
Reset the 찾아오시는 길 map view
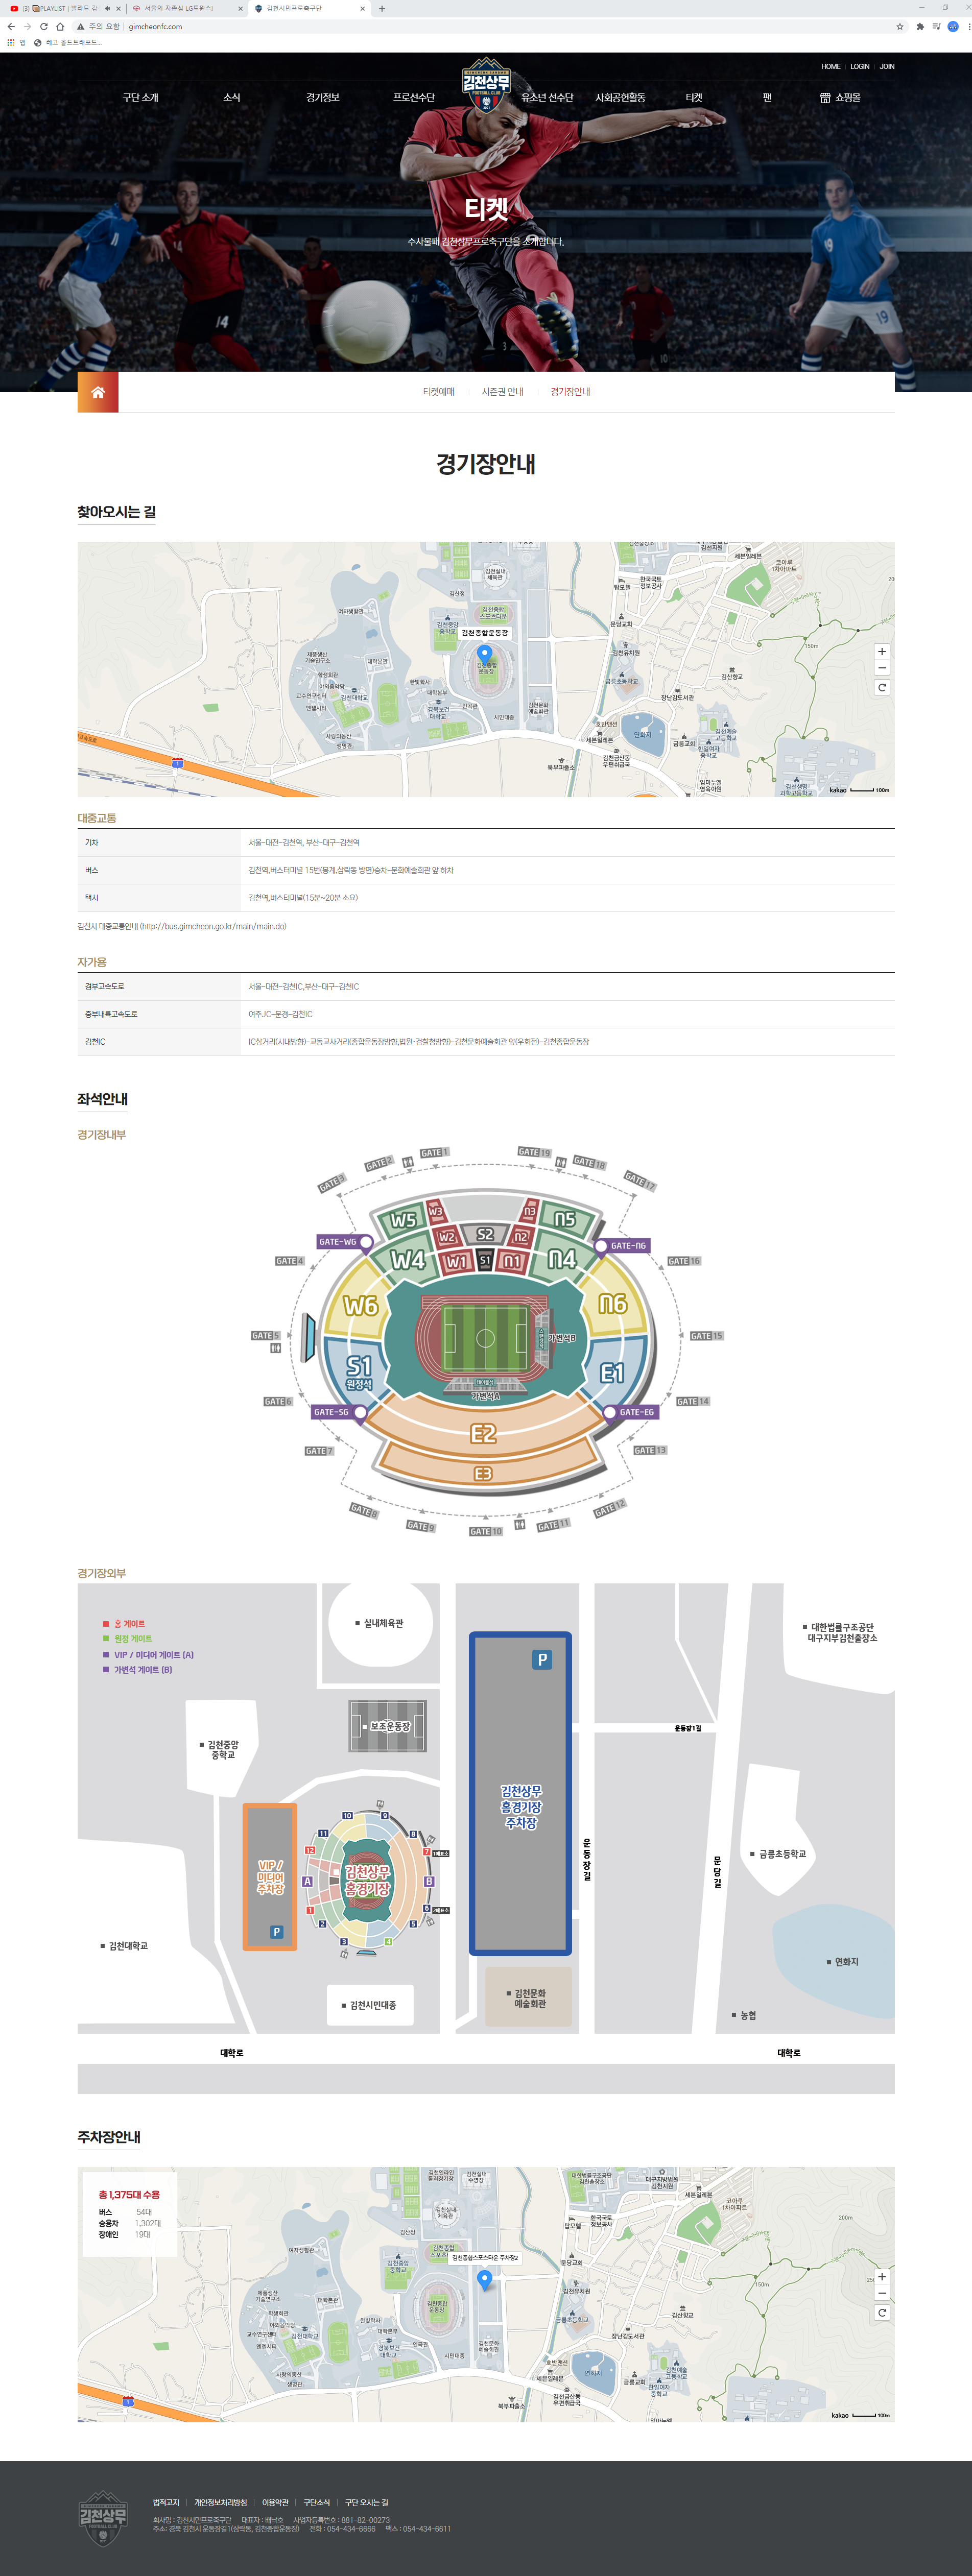click(x=881, y=688)
